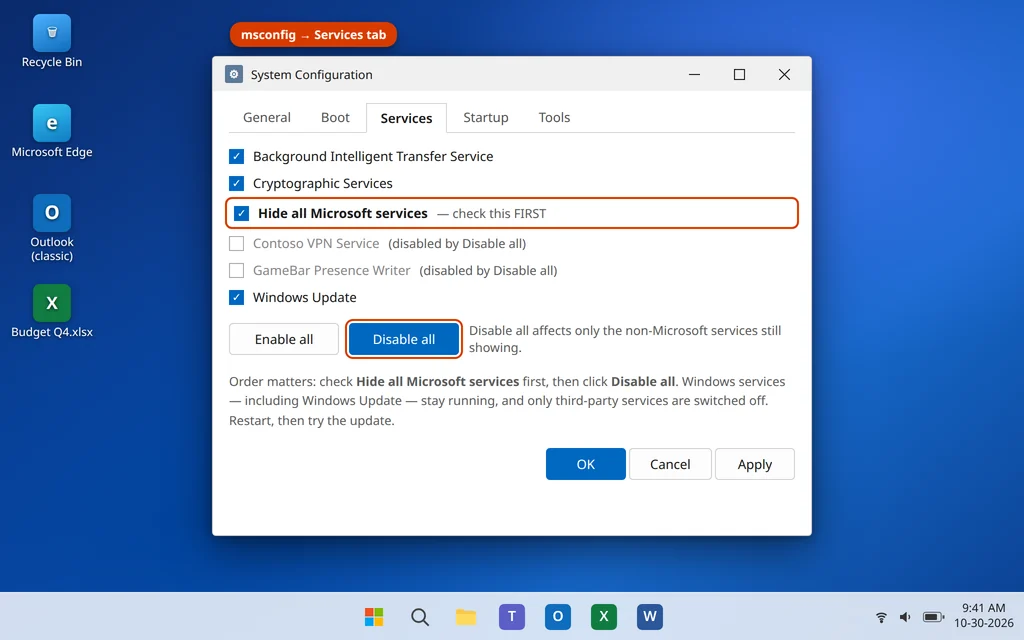Switch to the Tools tab
The image size is (1024, 640).
click(x=554, y=118)
